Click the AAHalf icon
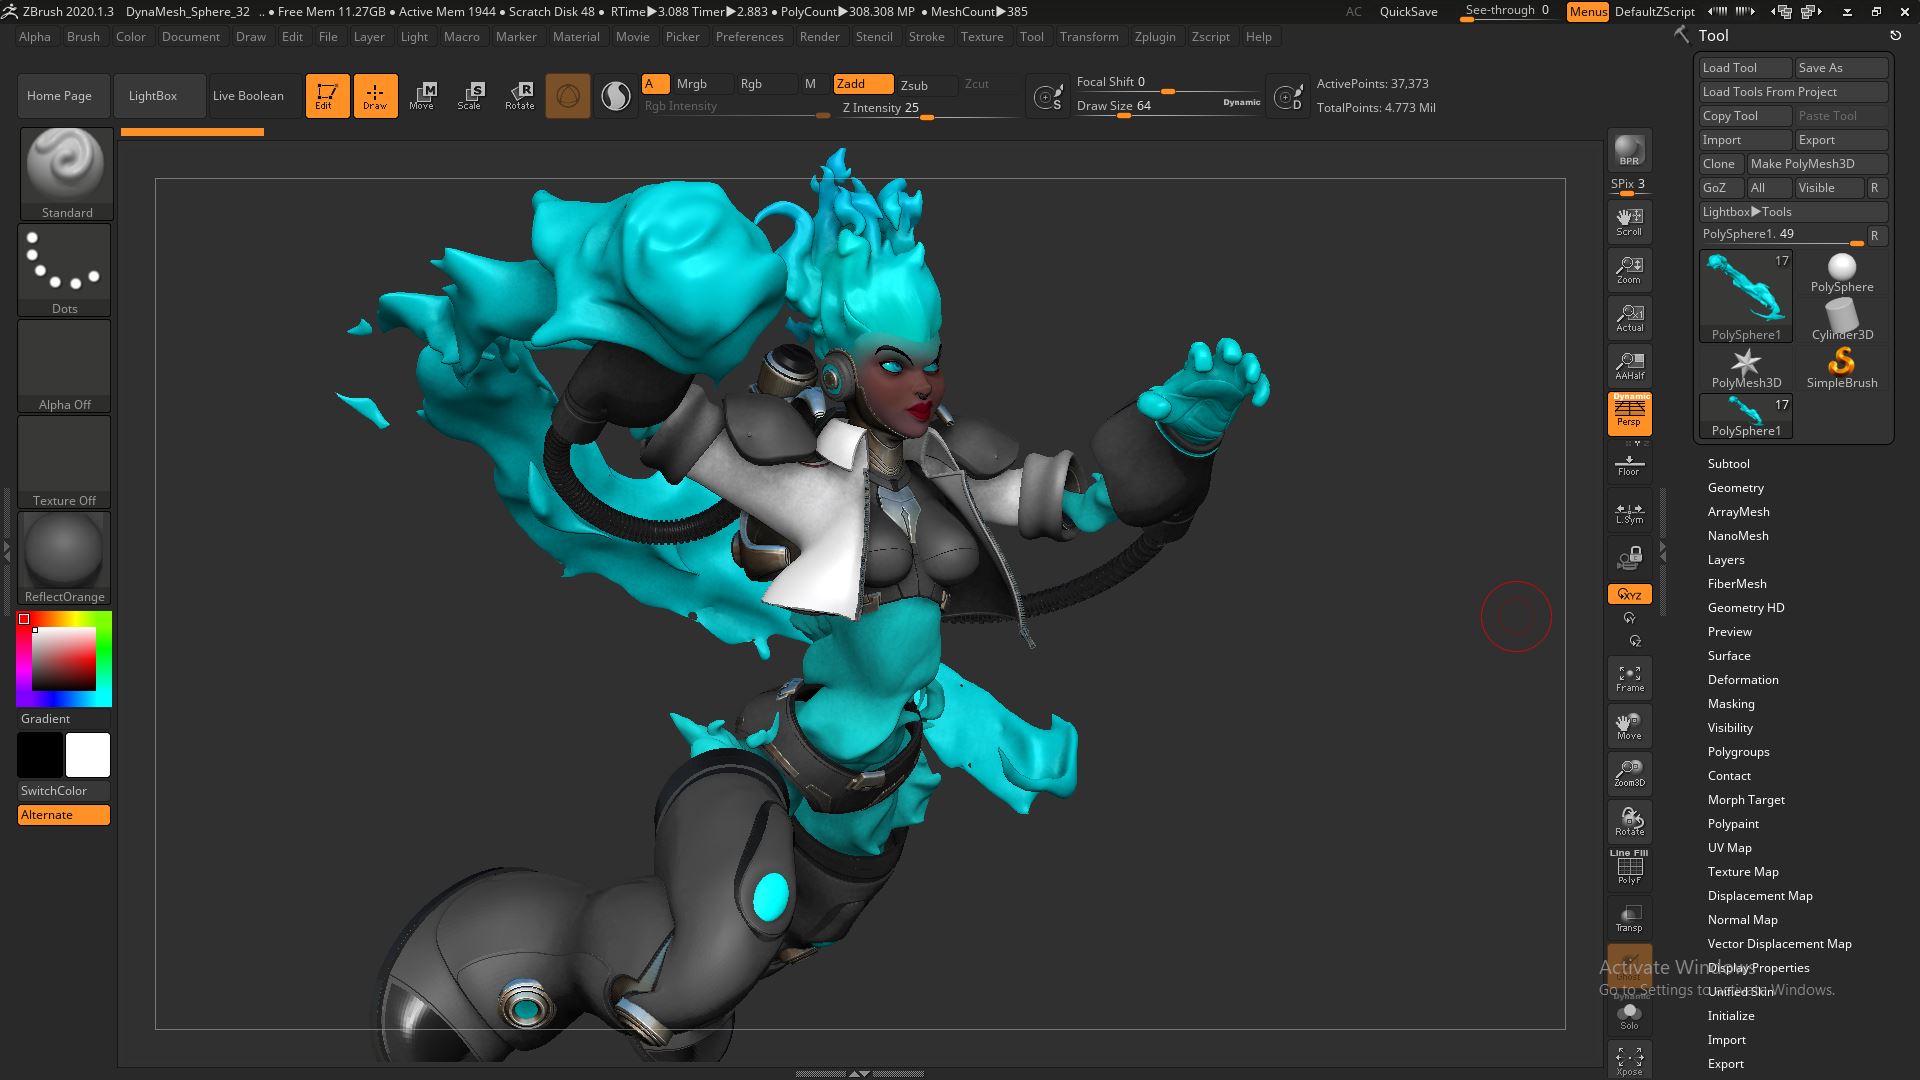This screenshot has height=1080, width=1920. [1629, 366]
